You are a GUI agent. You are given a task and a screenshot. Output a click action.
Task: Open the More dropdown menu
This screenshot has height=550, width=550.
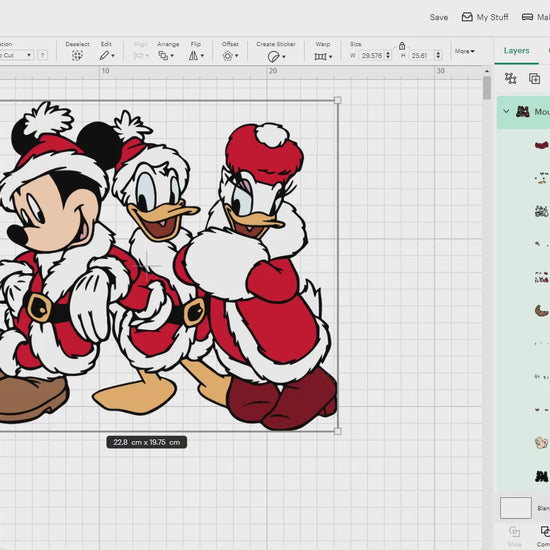(x=464, y=51)
